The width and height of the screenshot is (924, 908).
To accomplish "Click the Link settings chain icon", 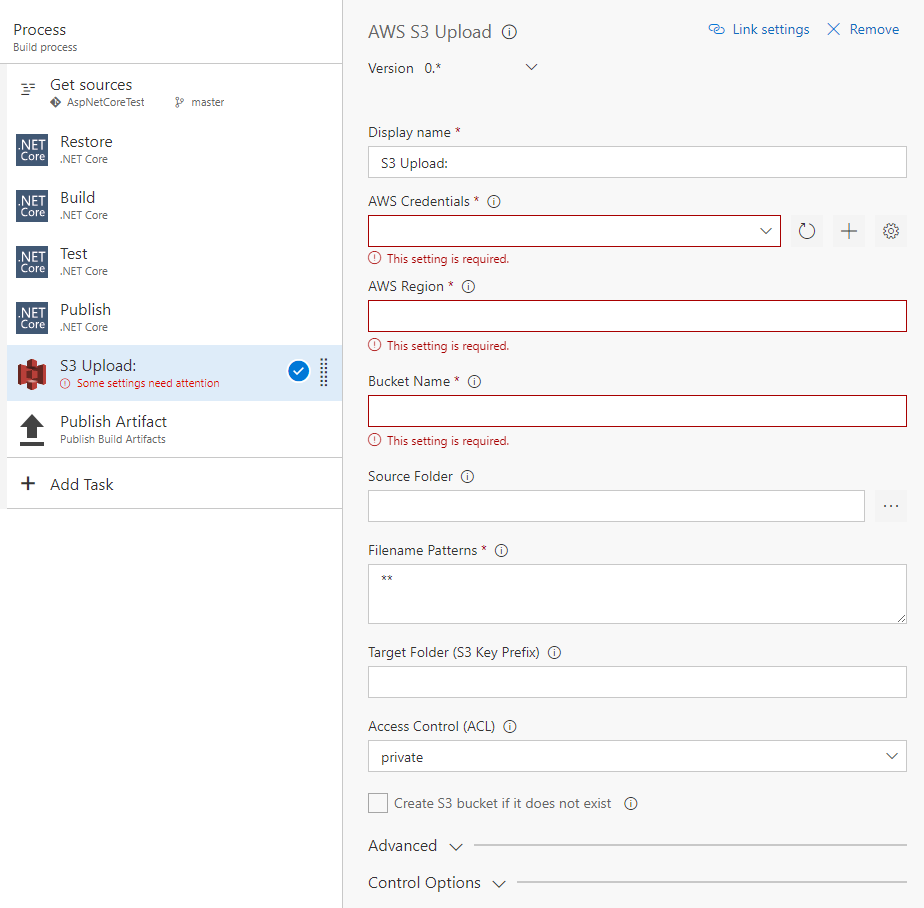I will [717, 29].
